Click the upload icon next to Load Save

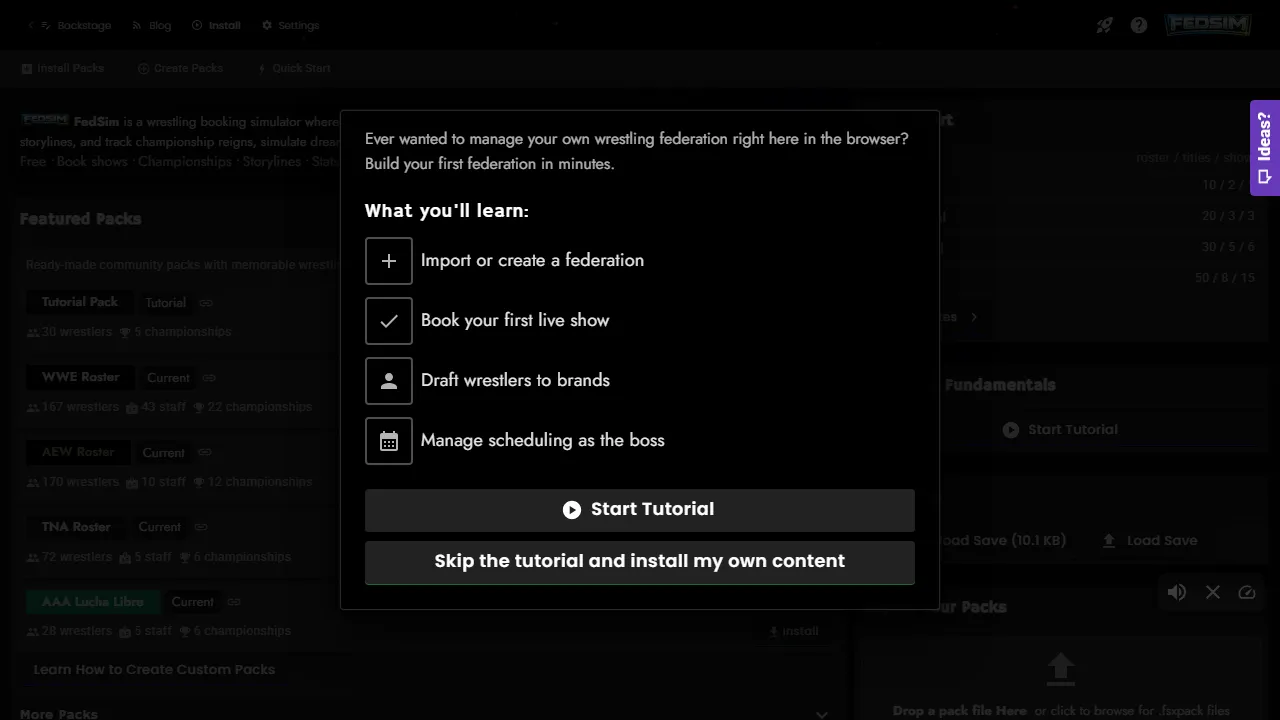pos(1109,540)
